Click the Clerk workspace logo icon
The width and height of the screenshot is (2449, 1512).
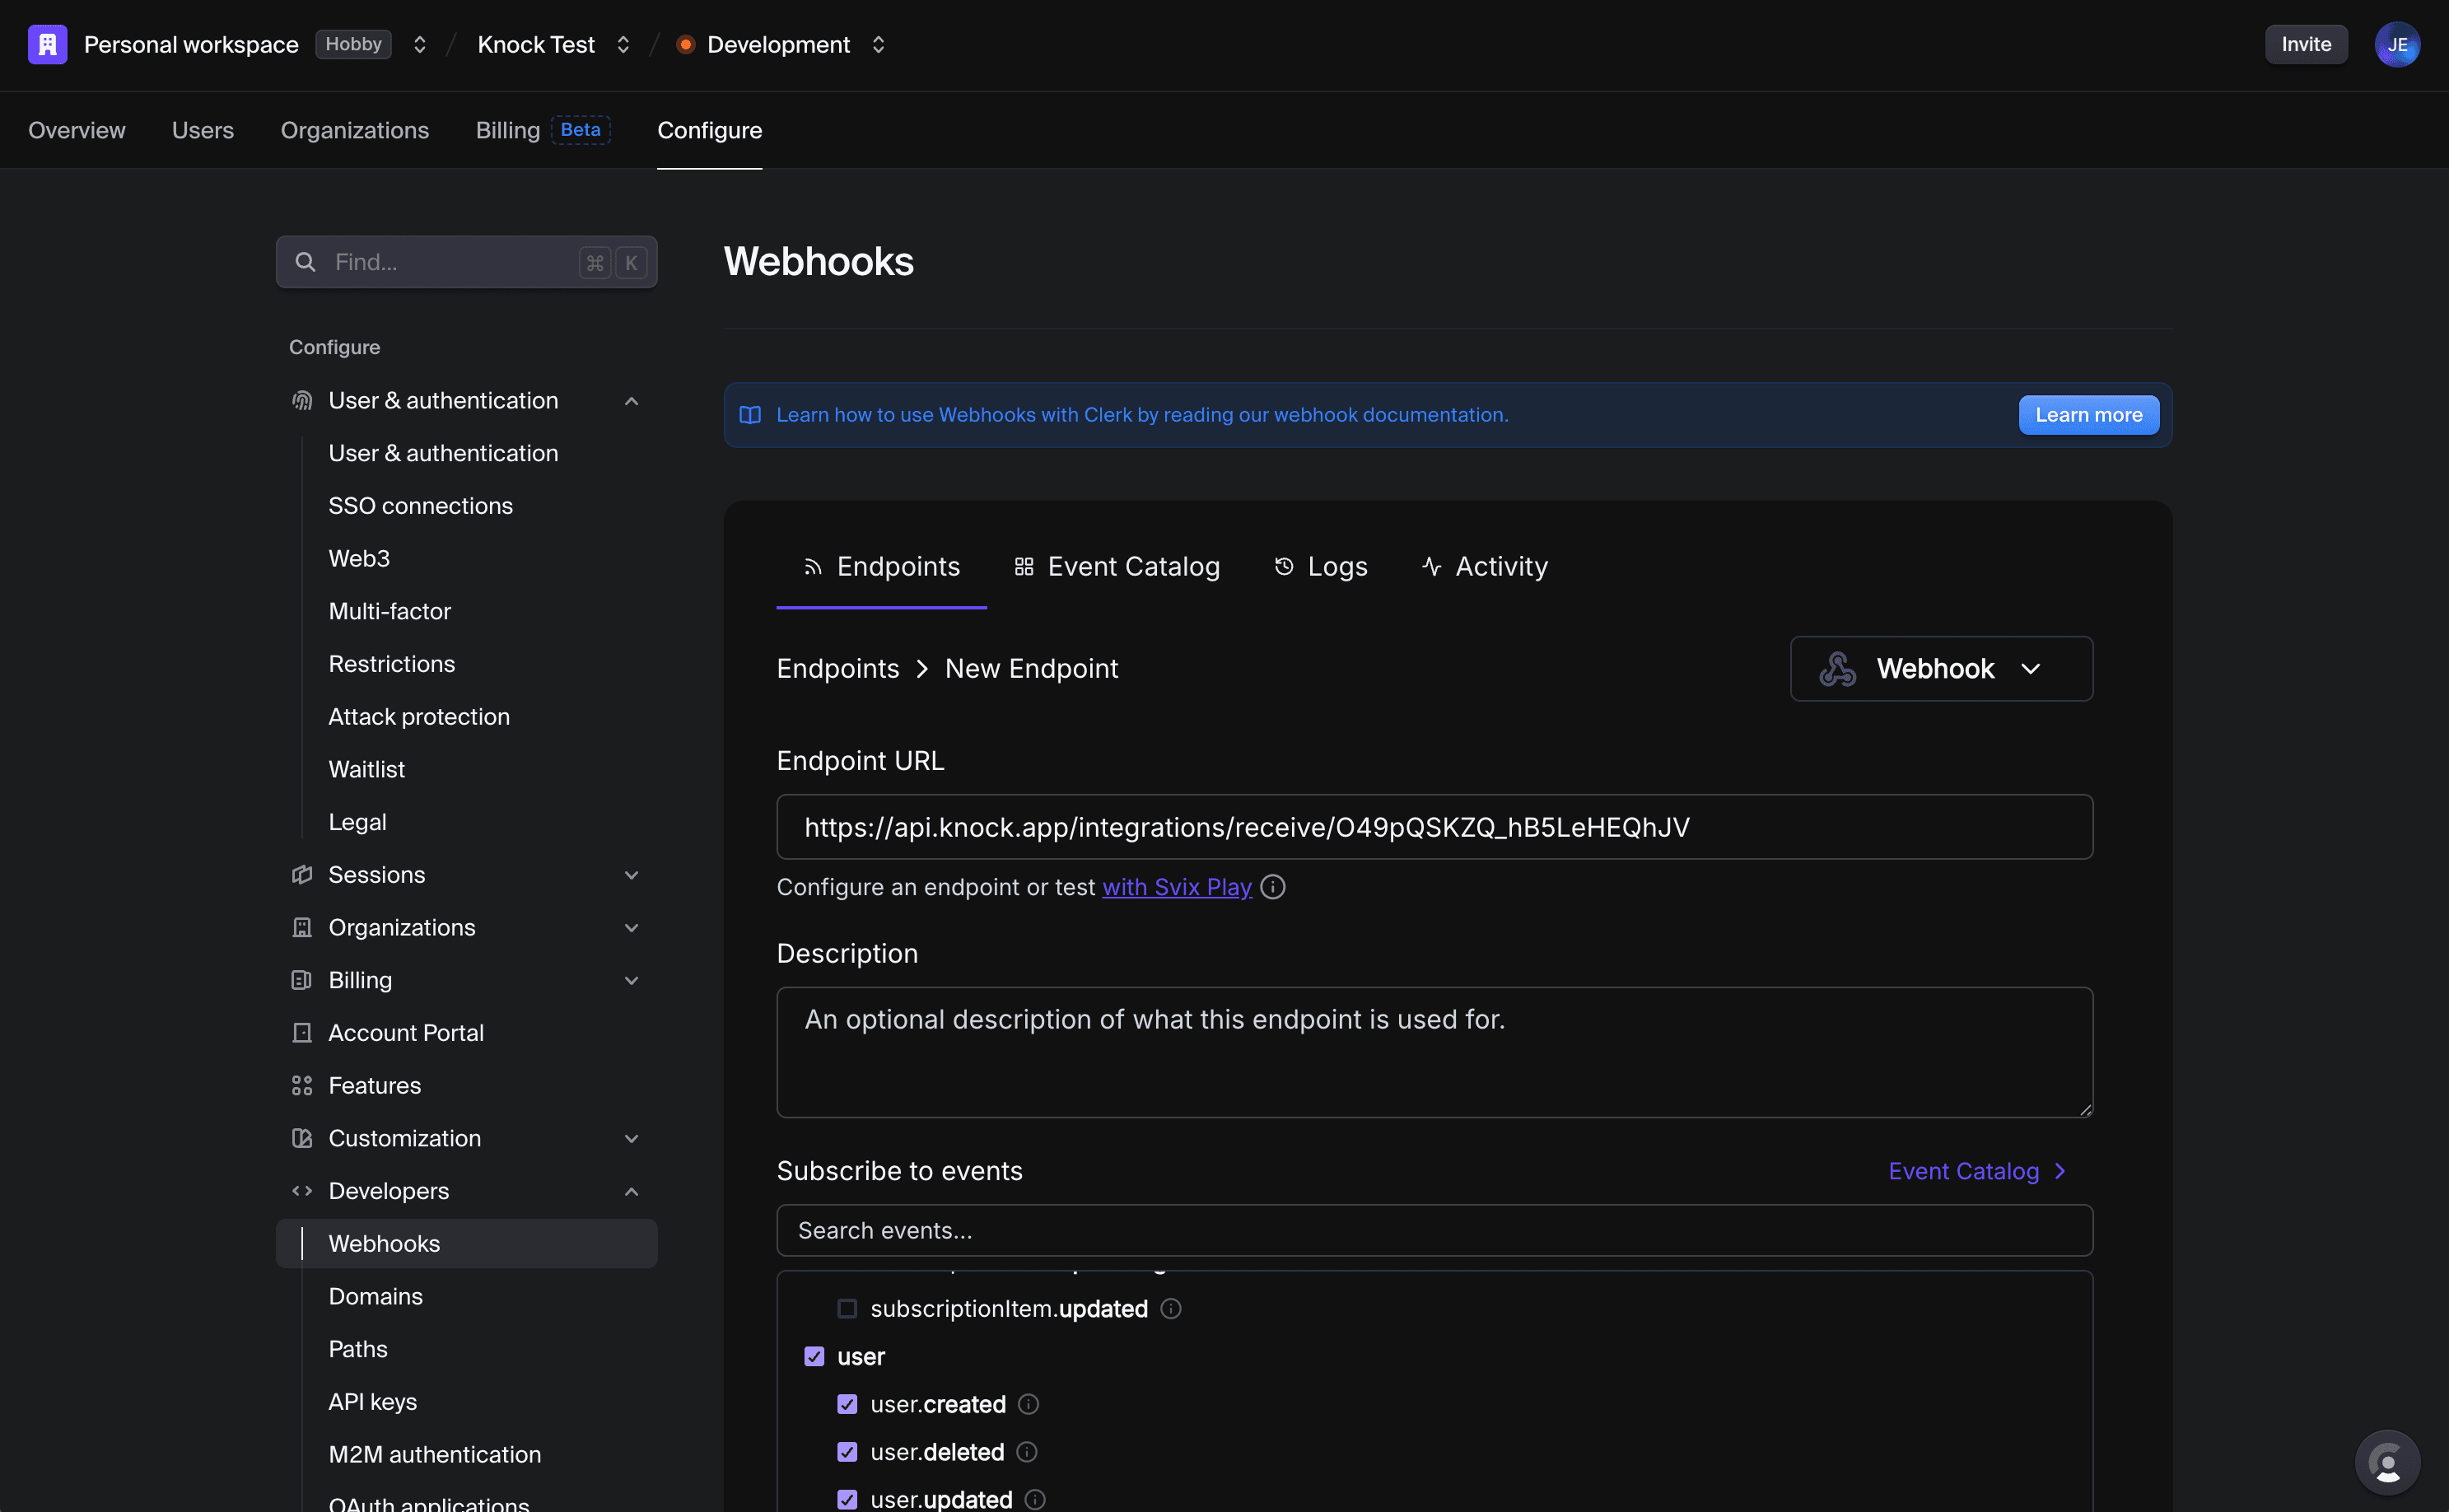pos(46,44)
